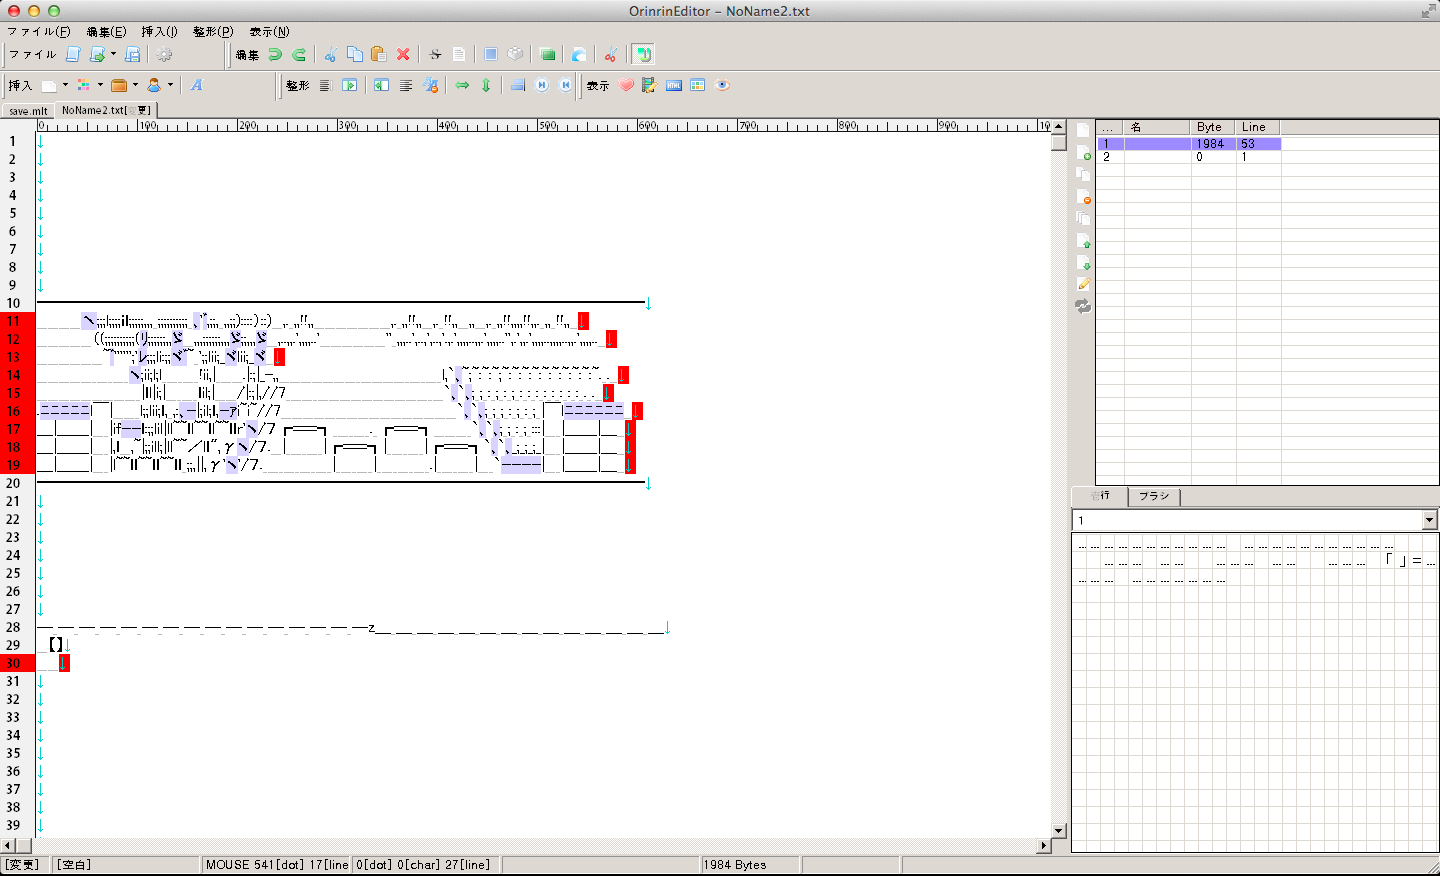Switch to the save.mlt tab
1440x876 pixels.
[x=28, y=111]
